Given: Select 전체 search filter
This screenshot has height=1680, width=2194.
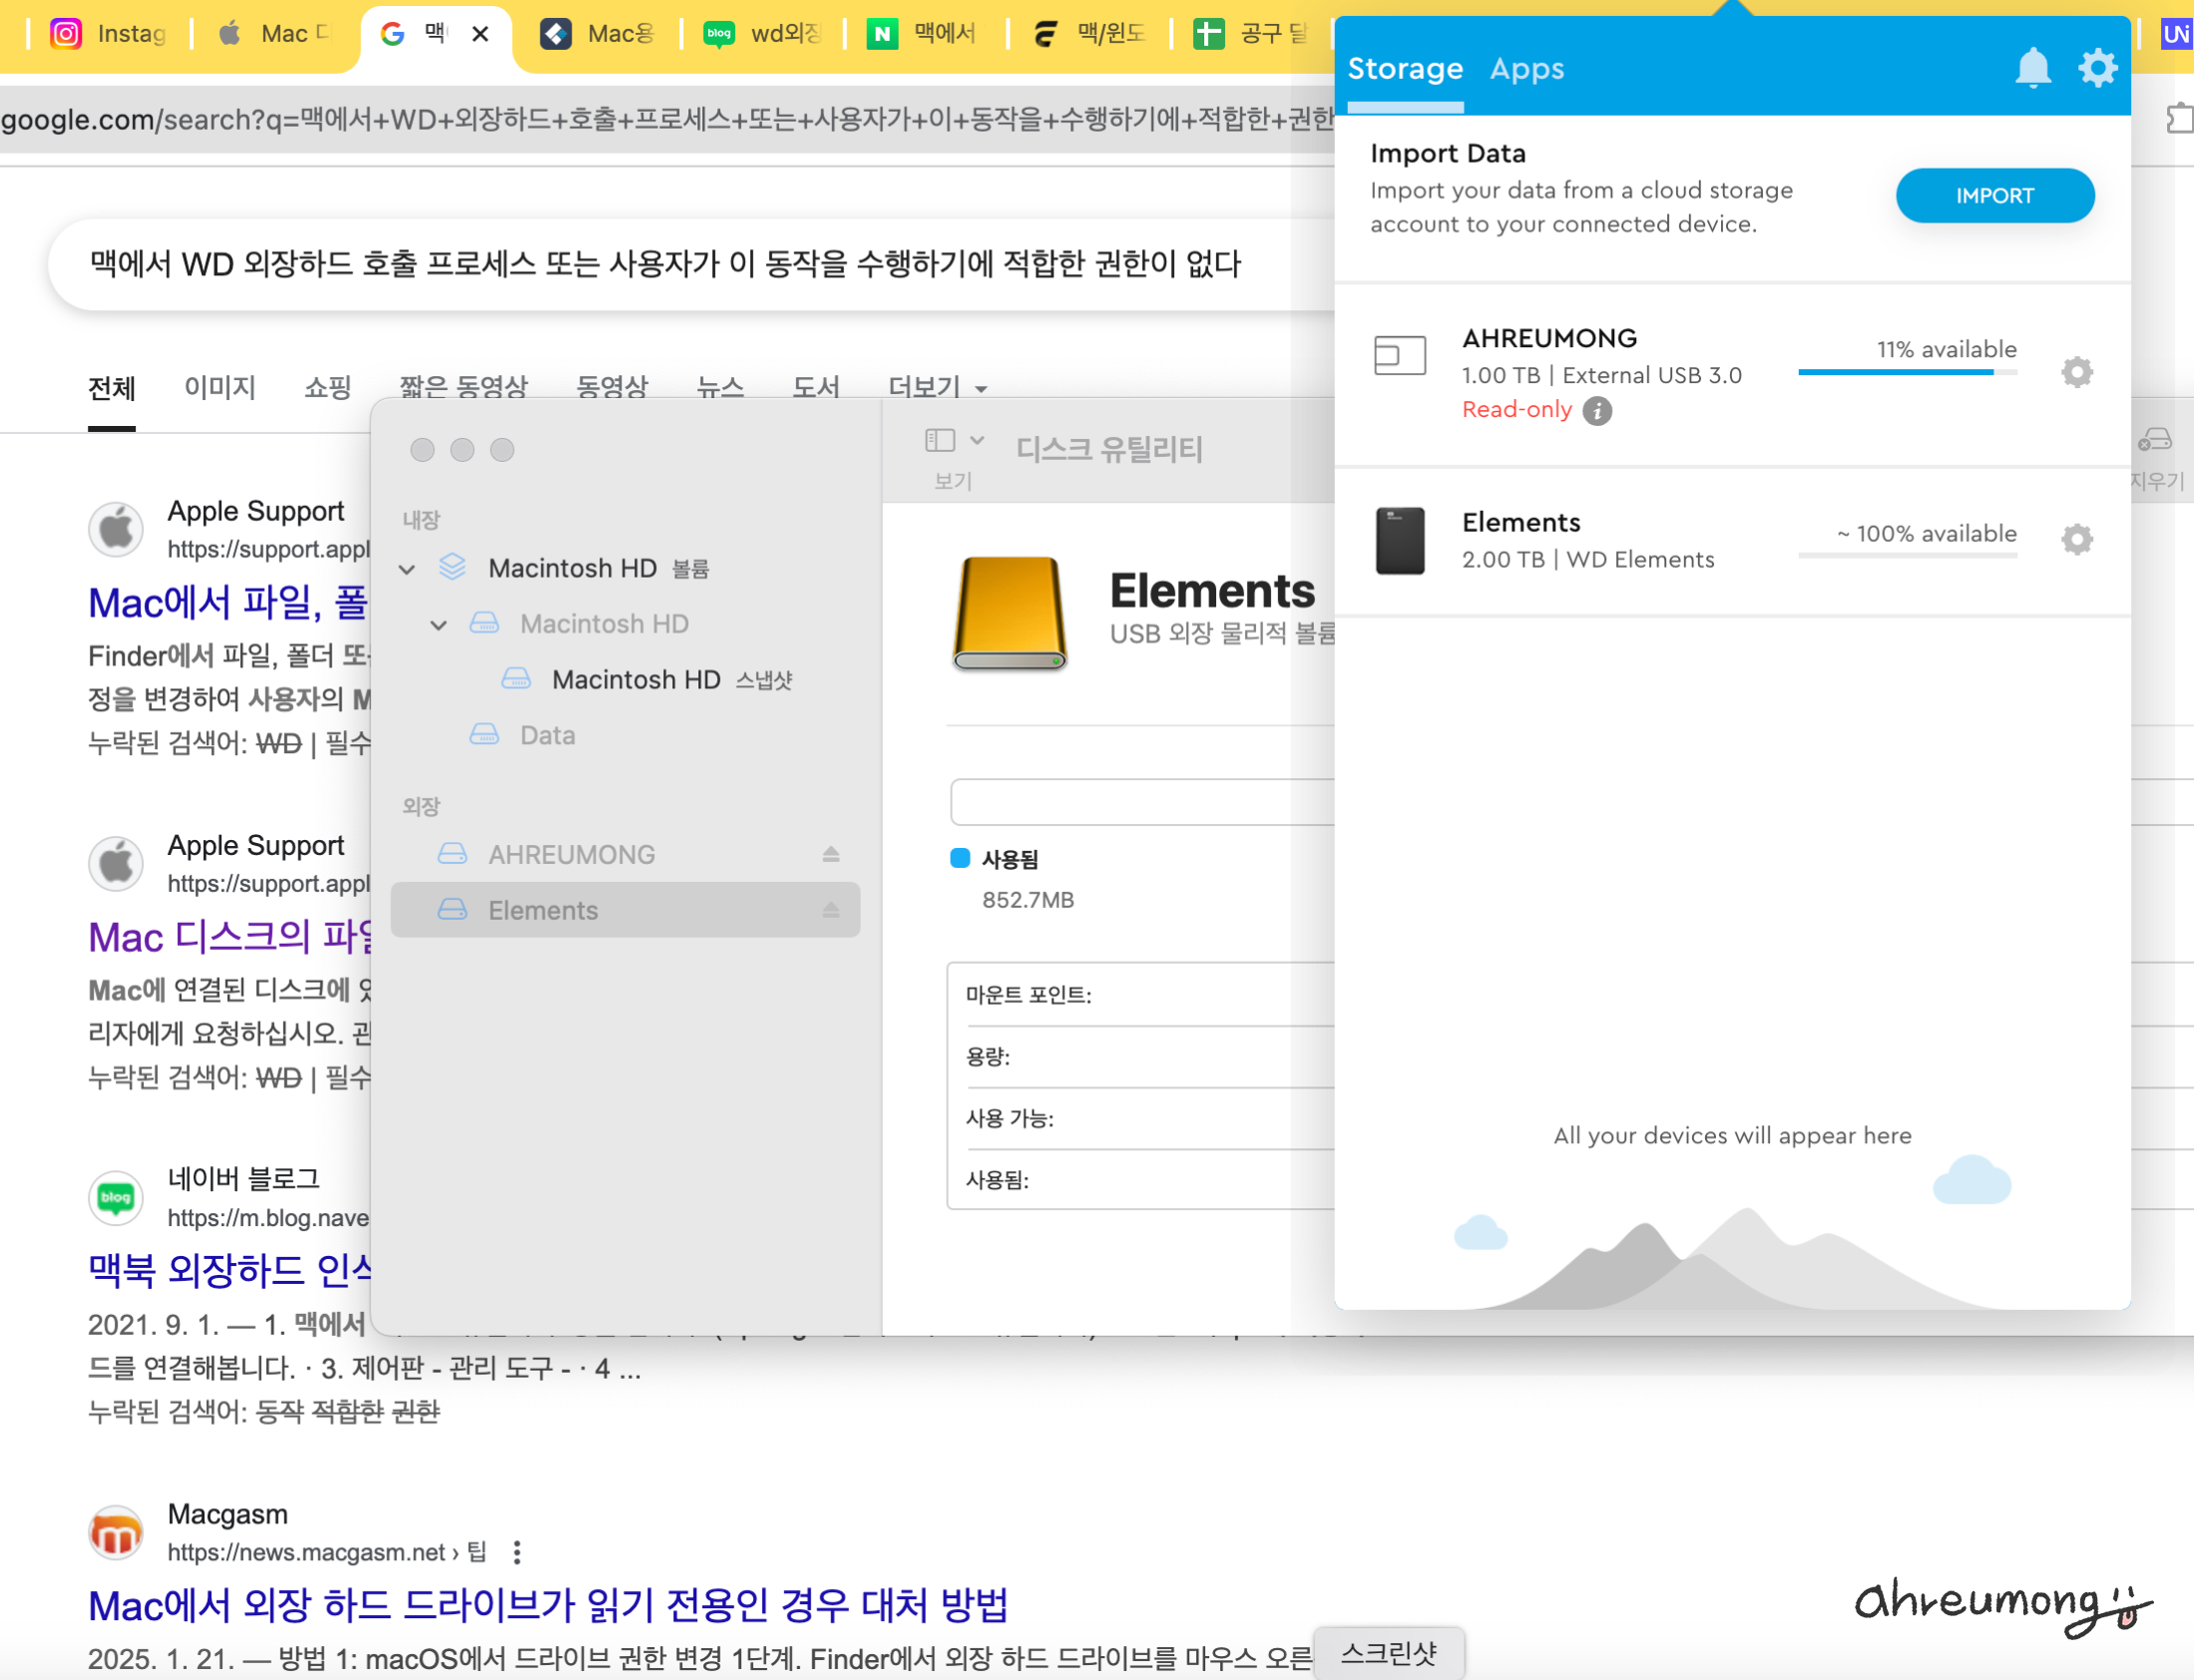Looking at the screenshot, I should coord(111,387).
